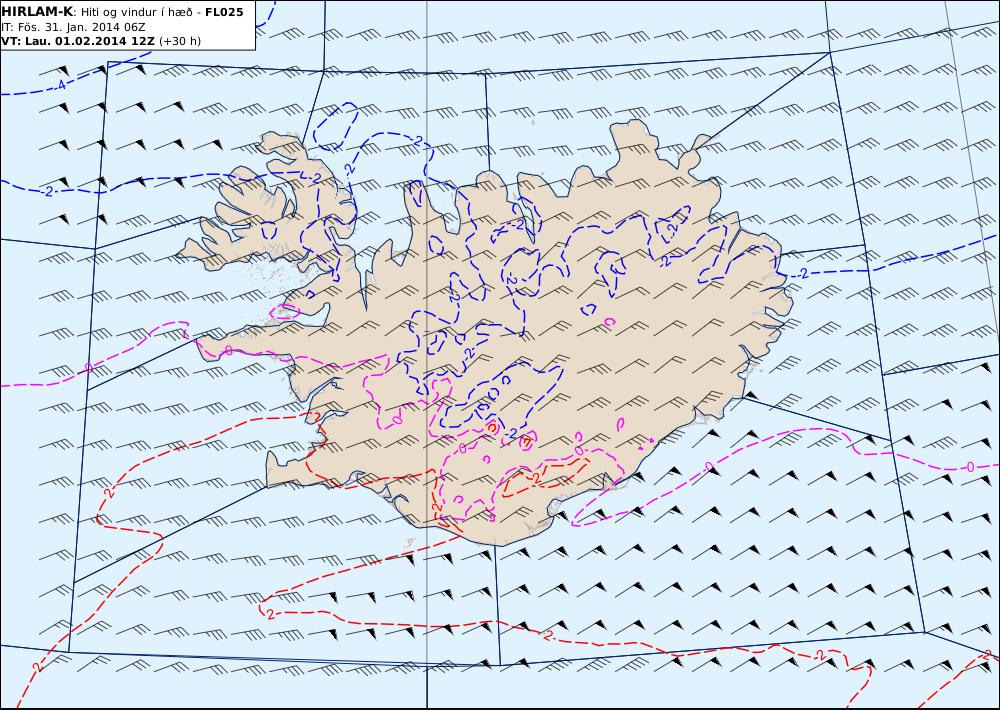1000x710 pixels.
Task: Select the FL025 flight level label
Action: coord(224,12)
